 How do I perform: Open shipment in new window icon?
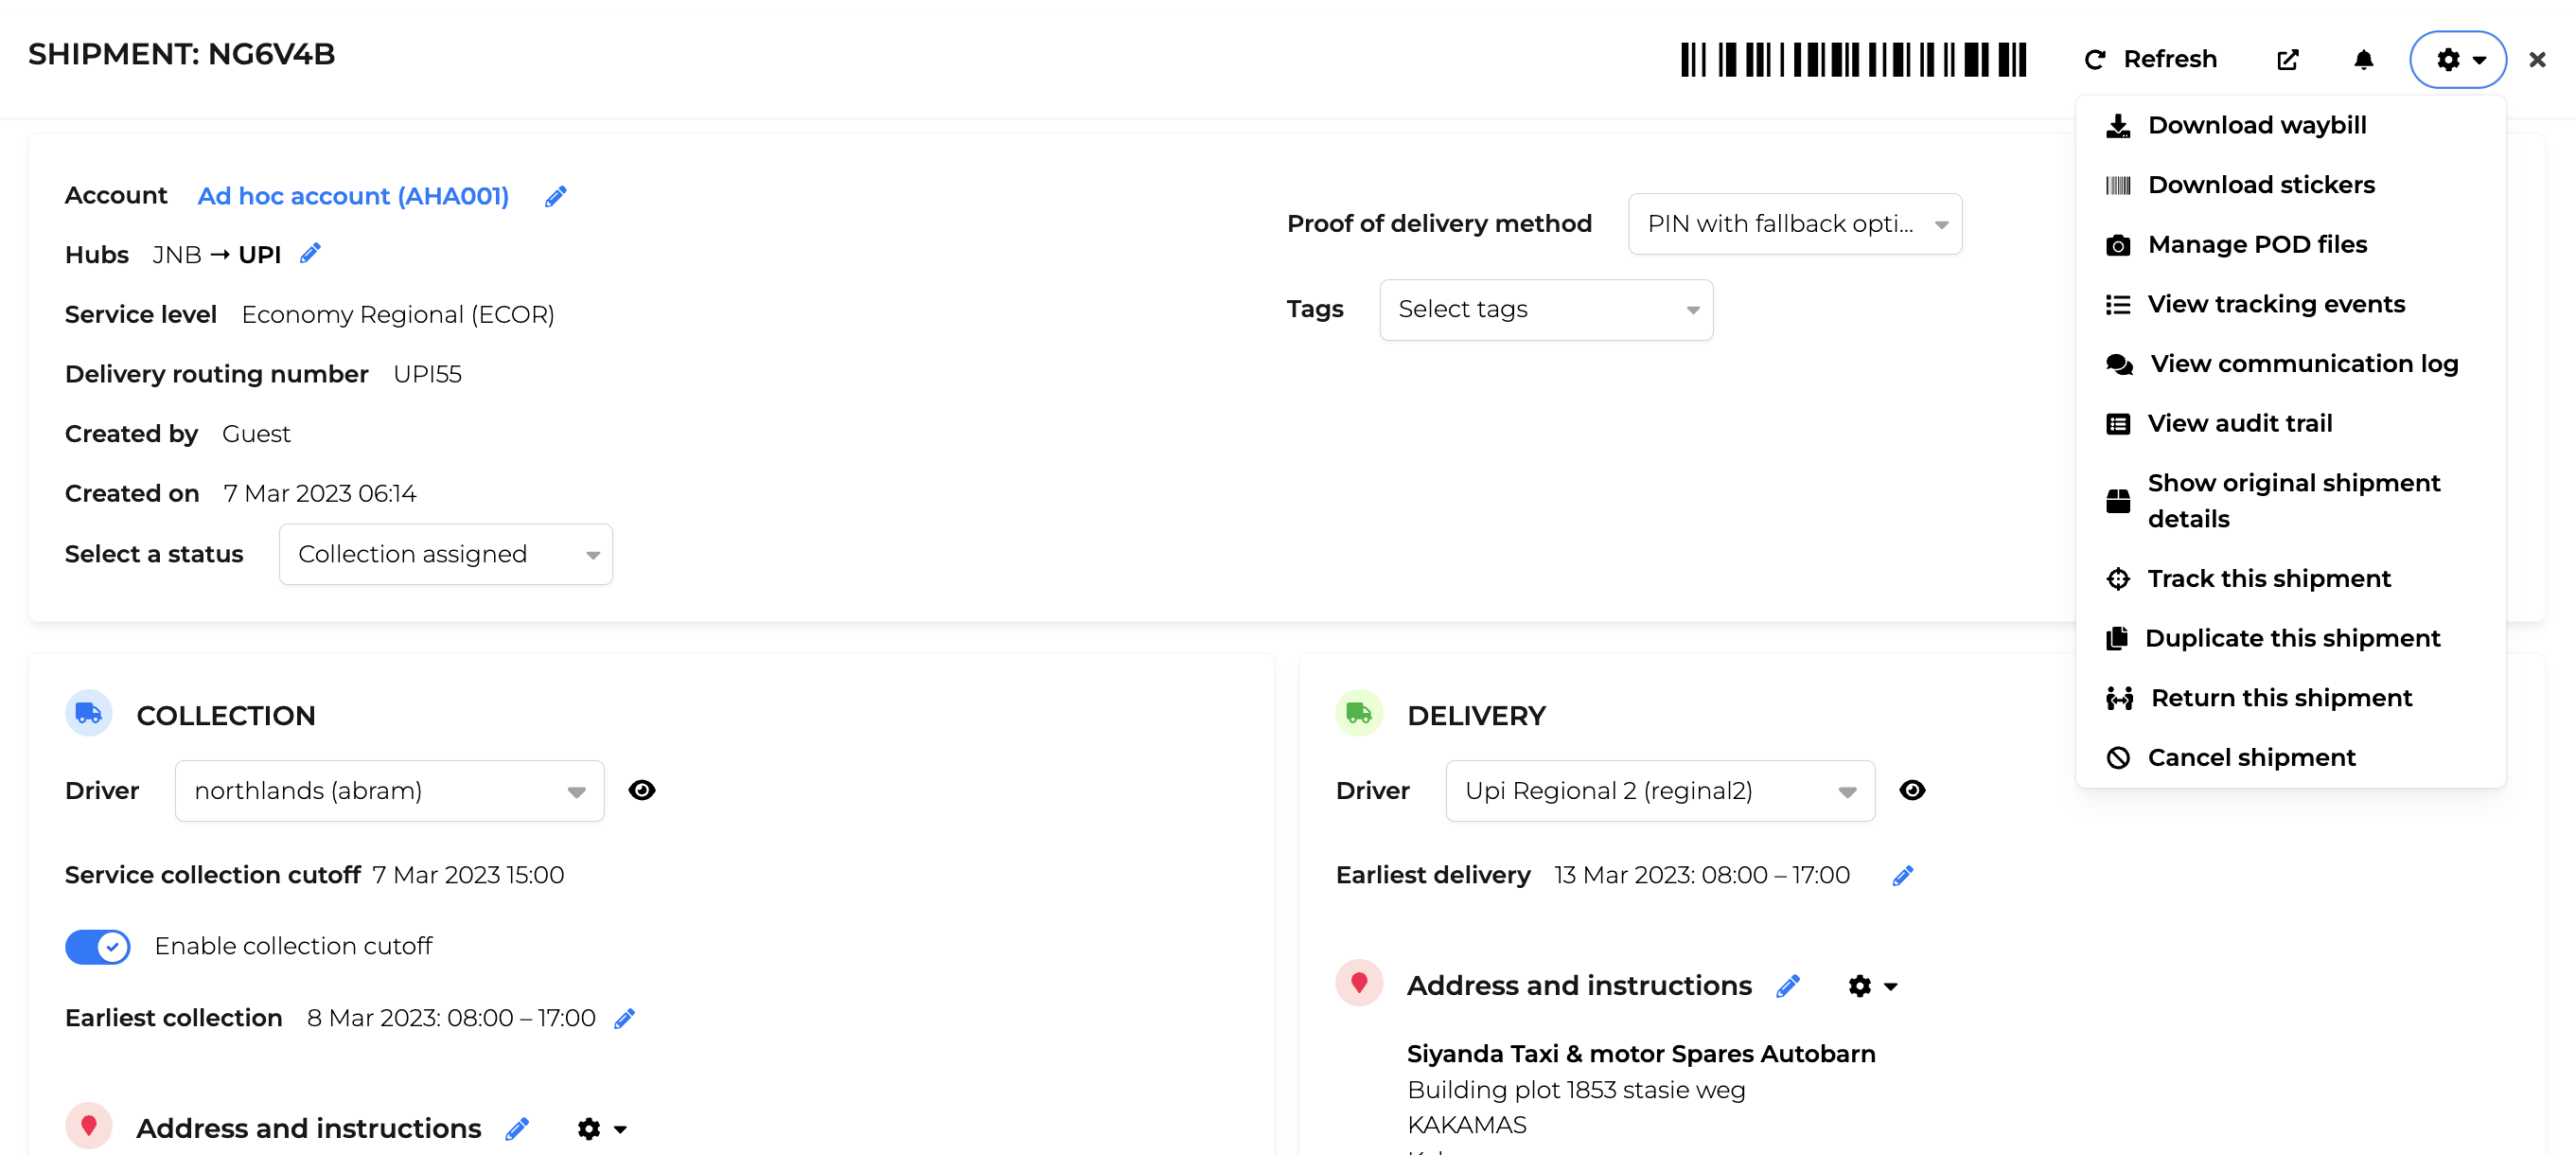[x=2287, y=60]
